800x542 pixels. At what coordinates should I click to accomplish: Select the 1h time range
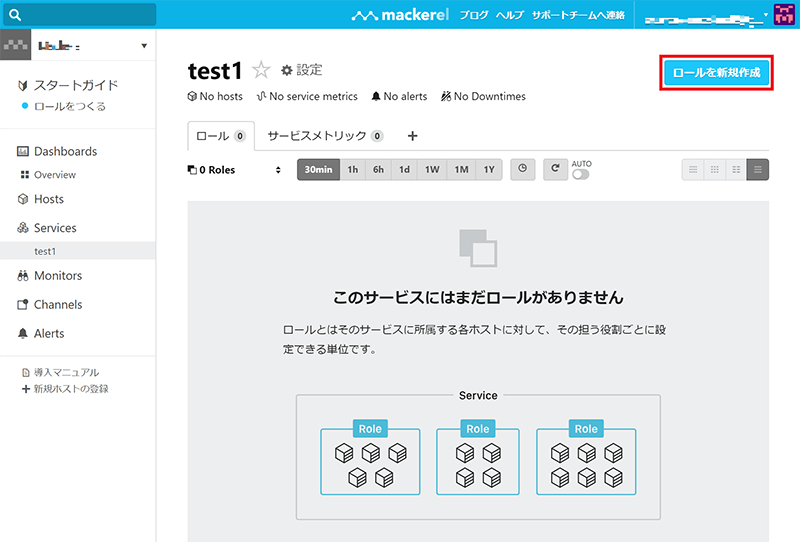352,169
